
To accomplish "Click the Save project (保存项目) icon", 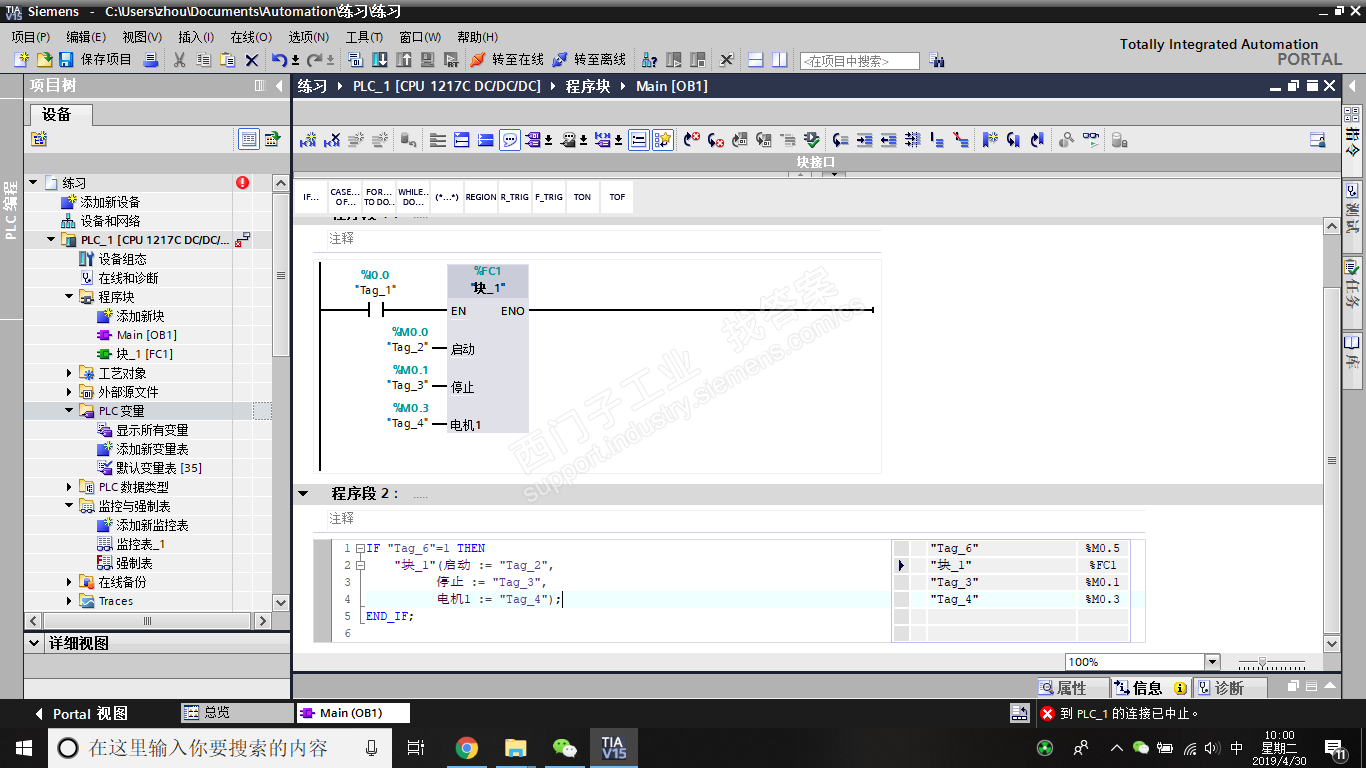I will (66, 60).
